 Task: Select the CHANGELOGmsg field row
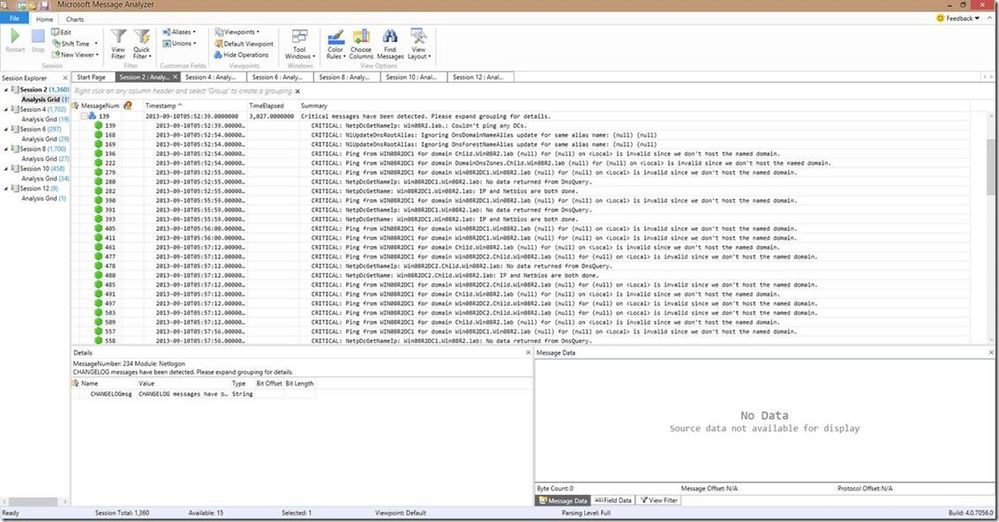click(x=194, y=395)
